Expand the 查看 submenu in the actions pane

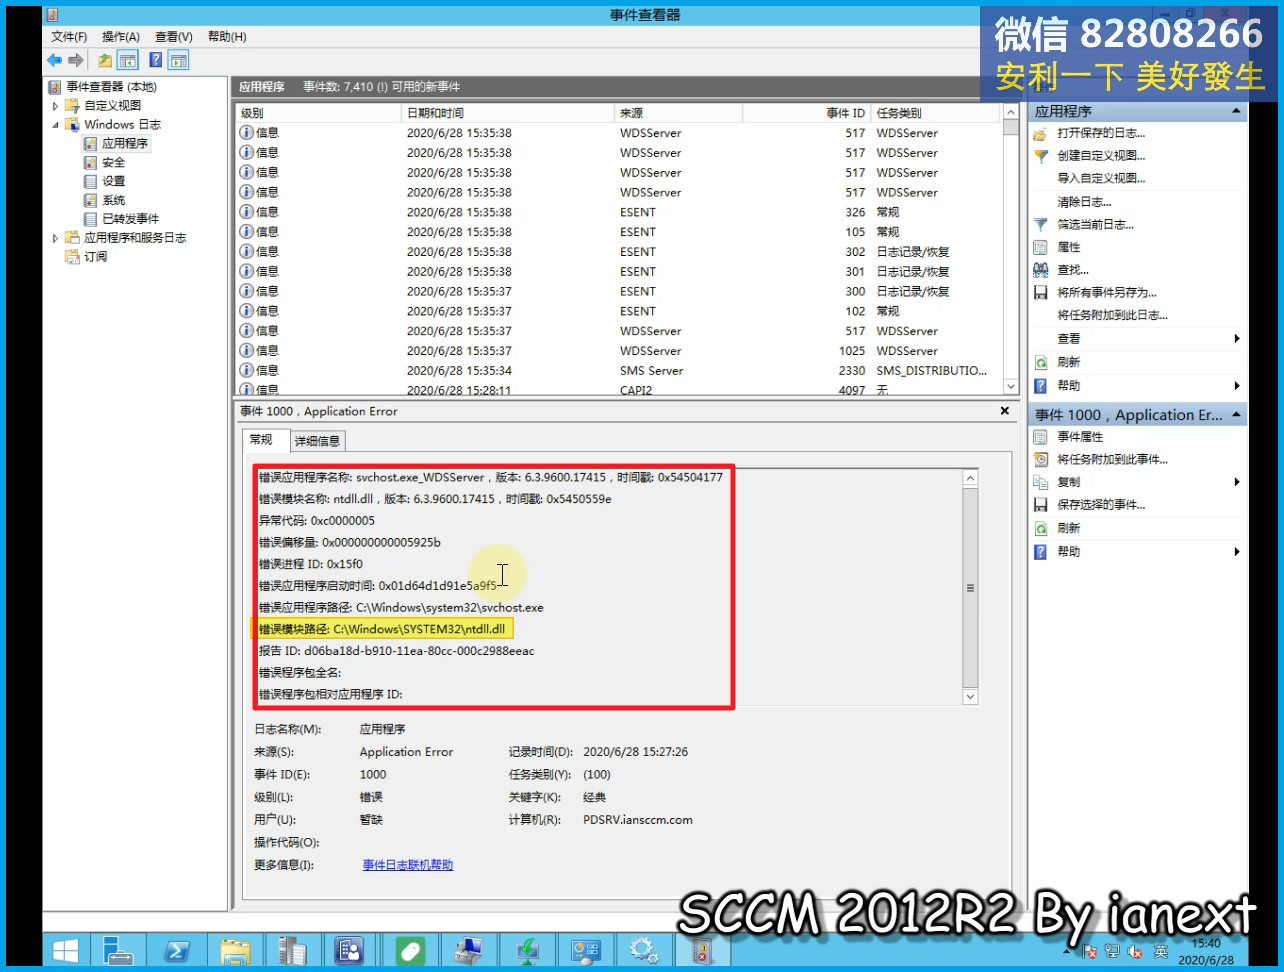(x=1237, y=339)
